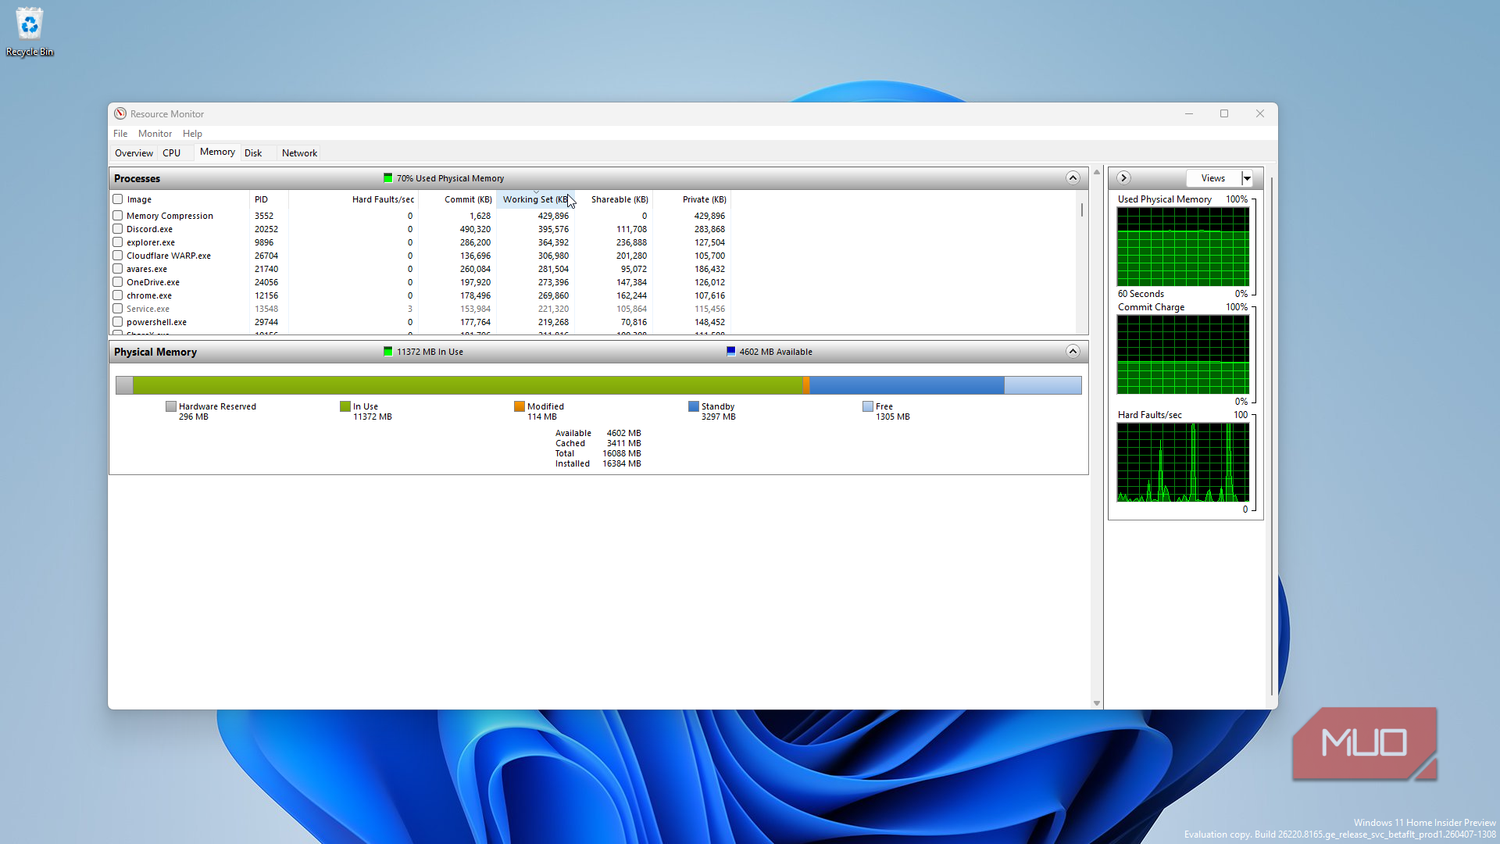This screenshot has width=1500, height=844.
Task: Check the avares.exe process checkbox
Action: pyautogui.click(x=118, y=269)
